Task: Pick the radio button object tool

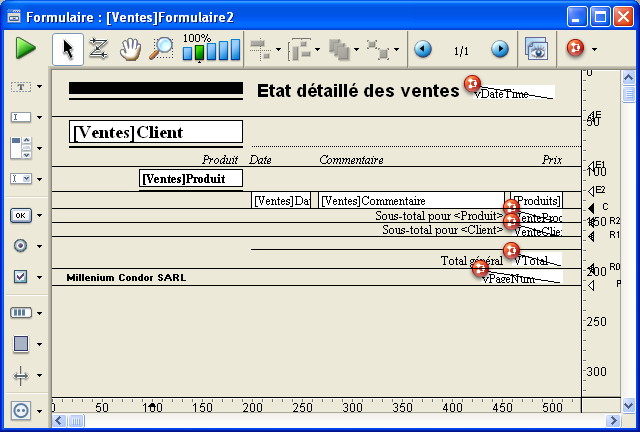Action: (20, 245)
